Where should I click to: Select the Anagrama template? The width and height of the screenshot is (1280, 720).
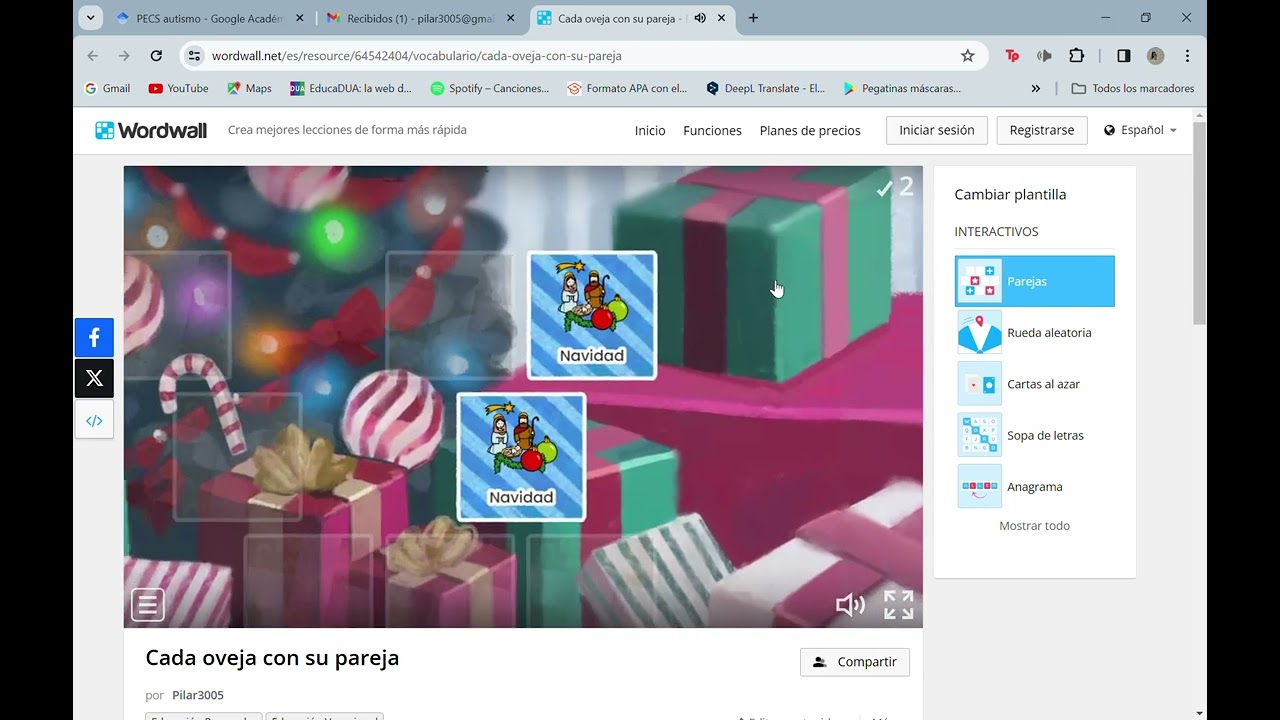click(1035, 487)
